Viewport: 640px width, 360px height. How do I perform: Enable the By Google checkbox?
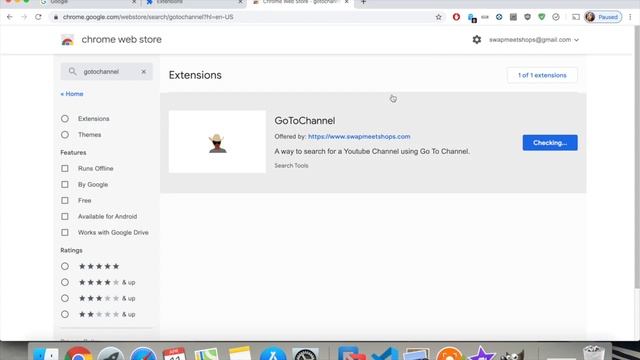(x=65, y=184)
